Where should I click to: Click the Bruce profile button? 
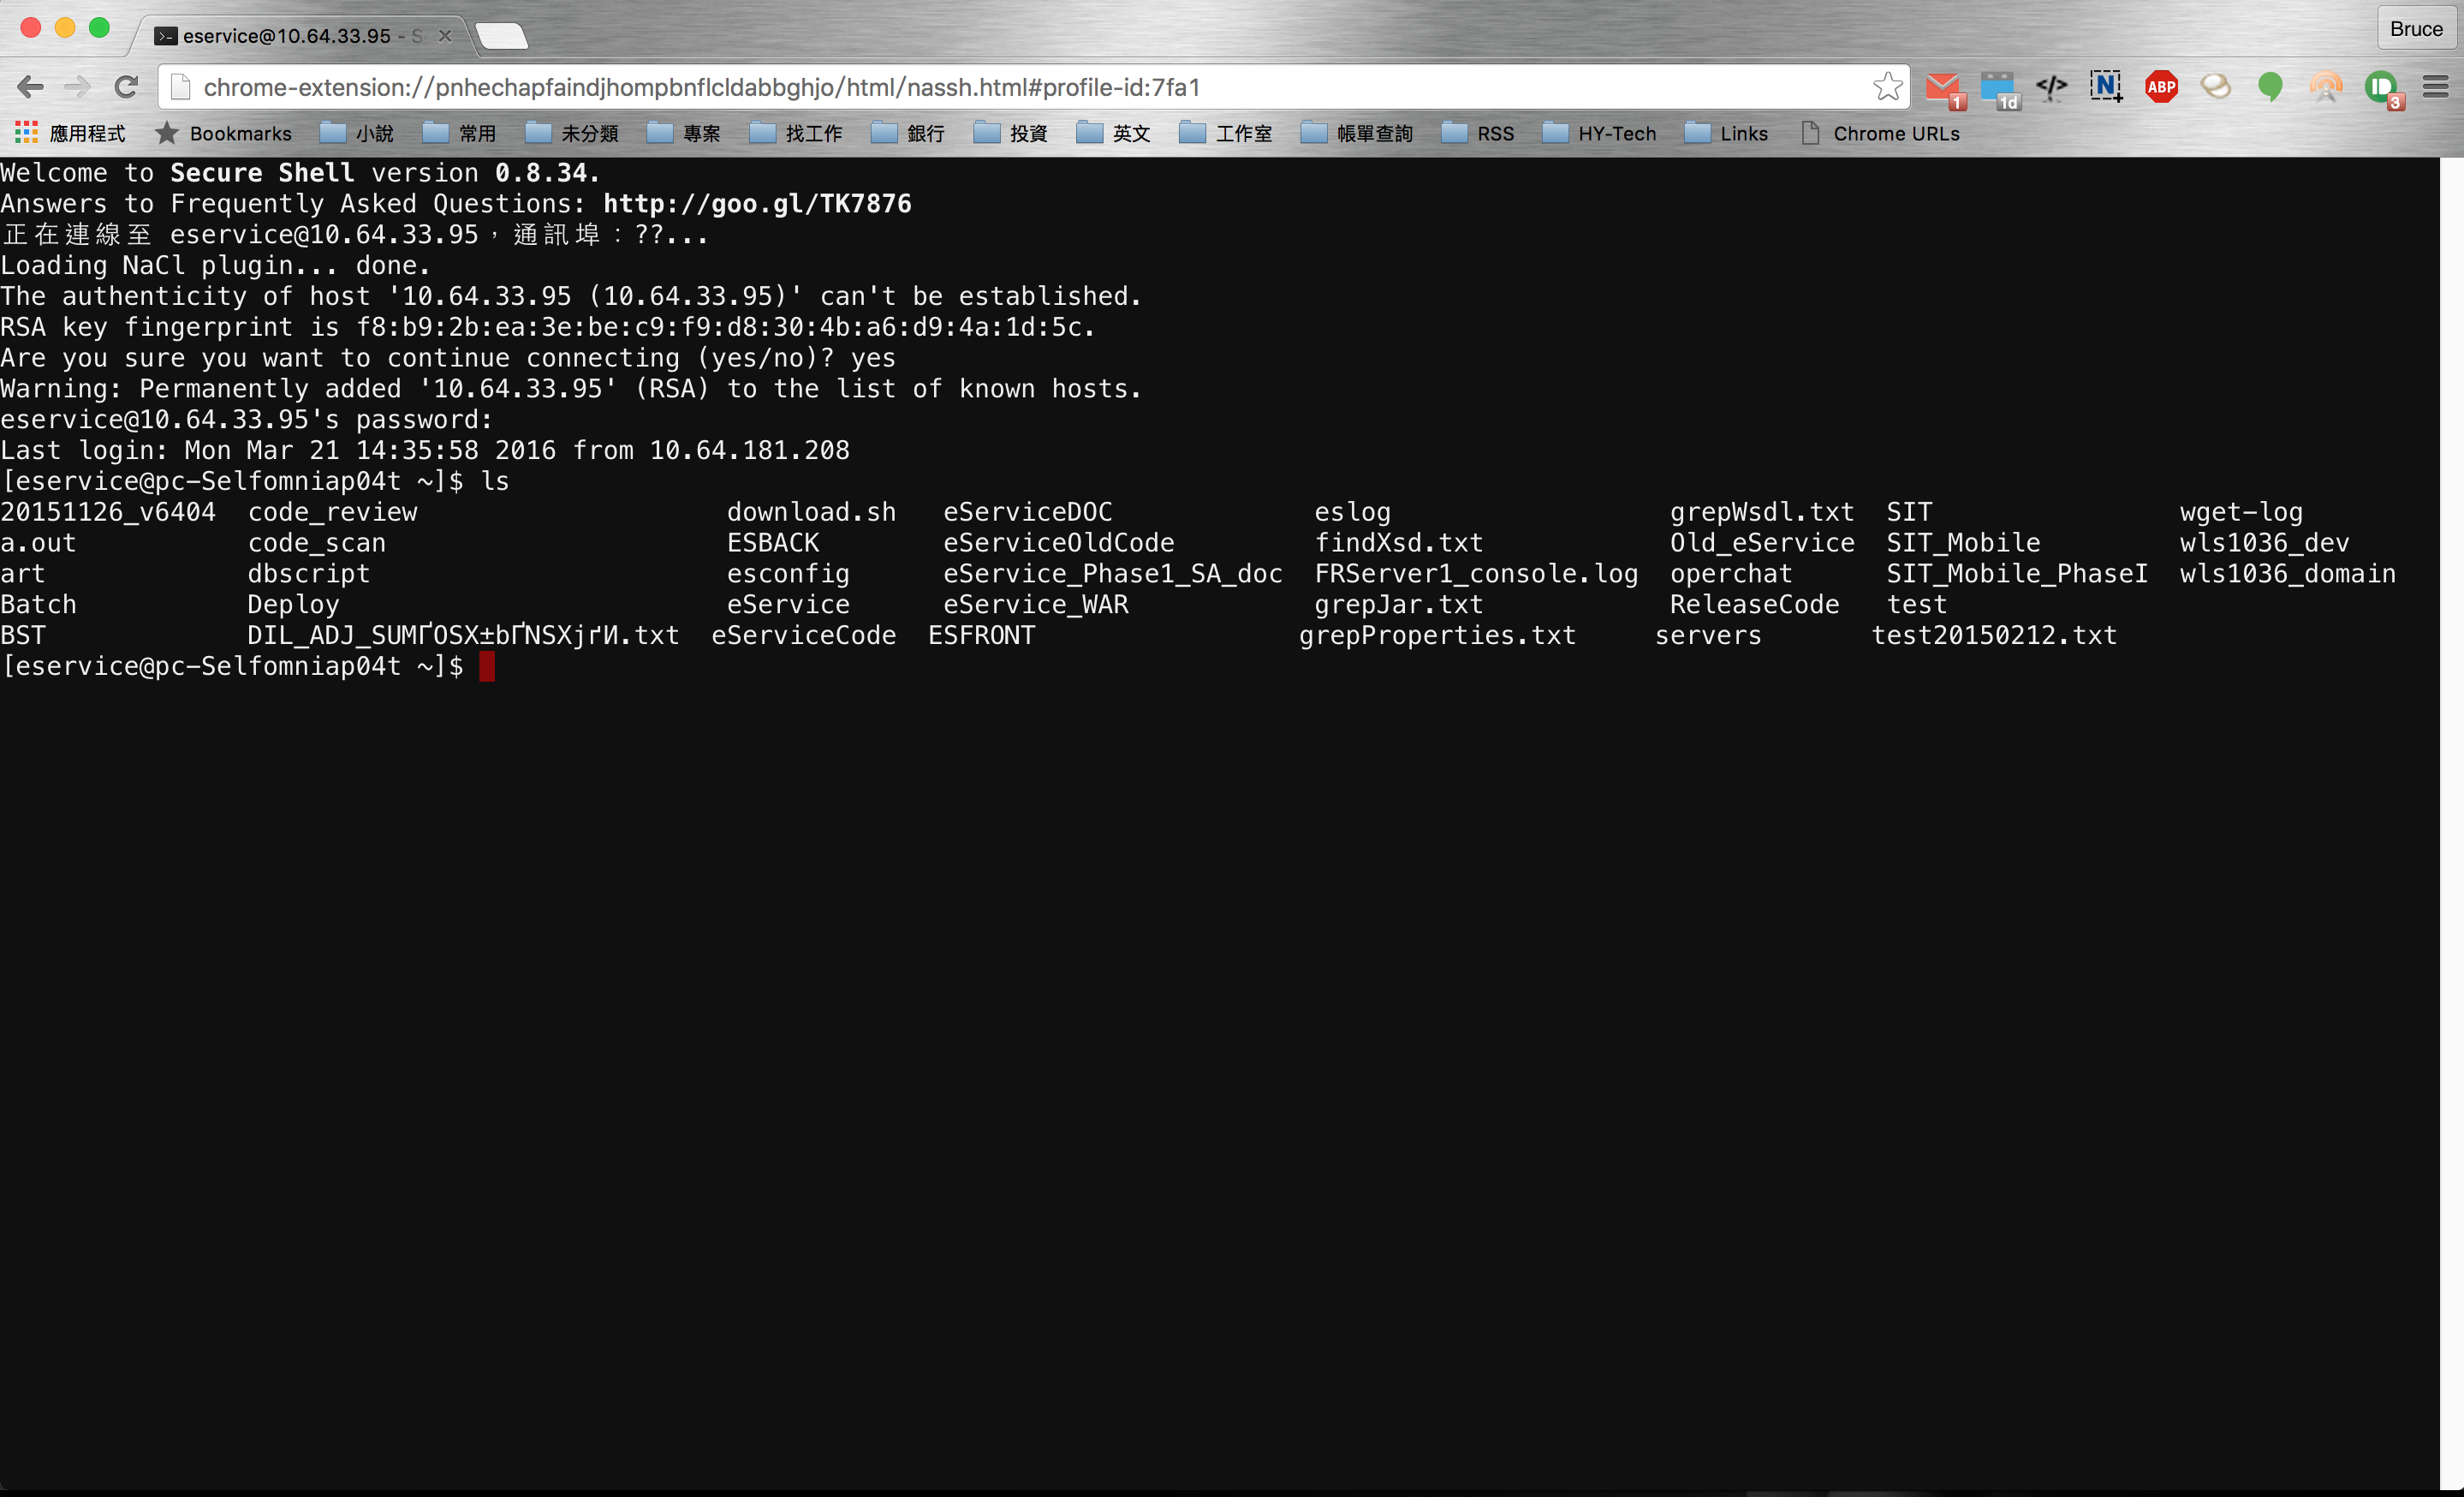click(x=2415, y=29)
